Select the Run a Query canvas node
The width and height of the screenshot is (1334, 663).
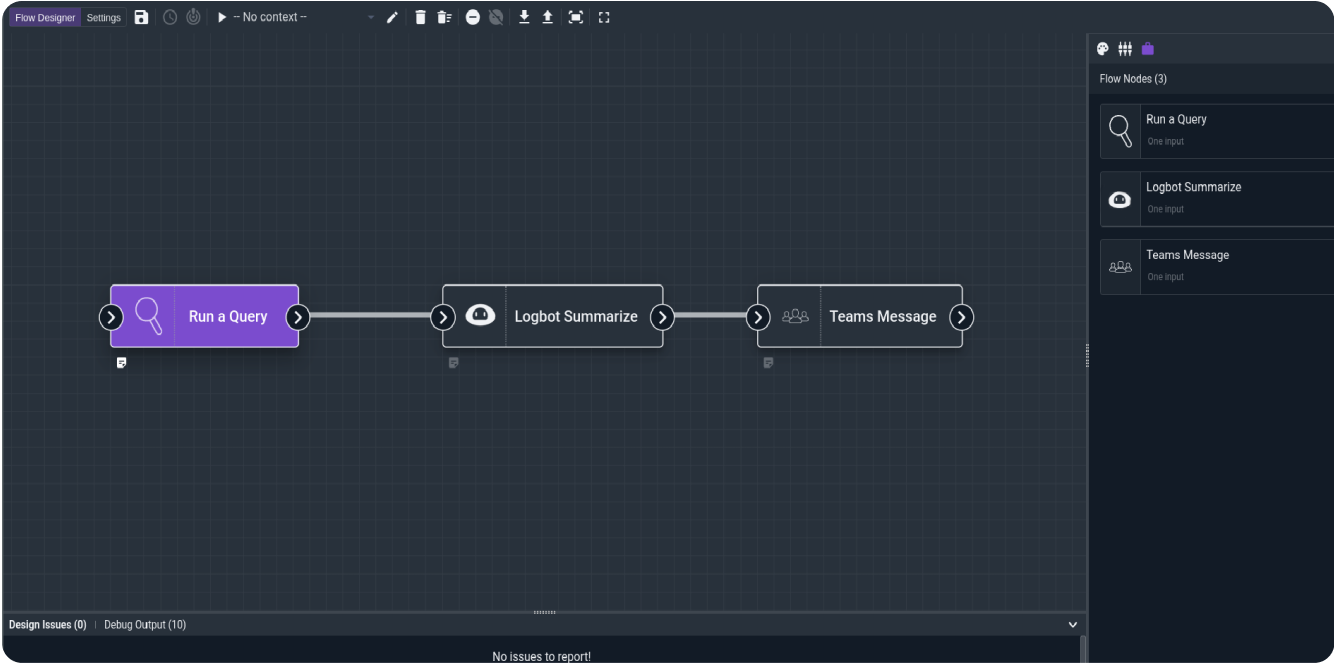pos(205,316)
